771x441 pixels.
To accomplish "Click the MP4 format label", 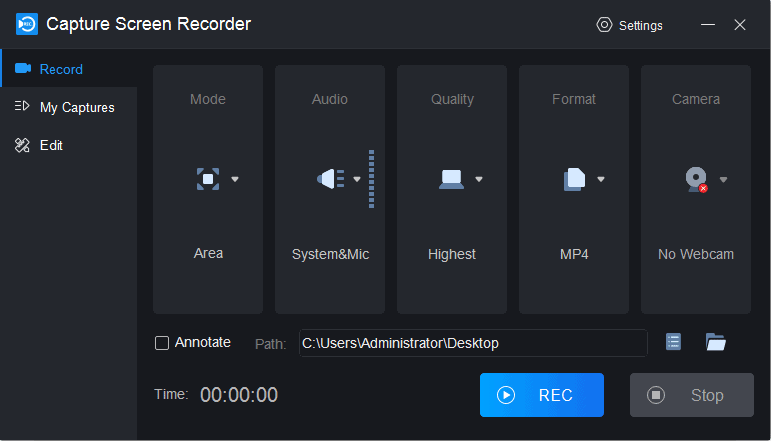I will click(x=574, y=254).
